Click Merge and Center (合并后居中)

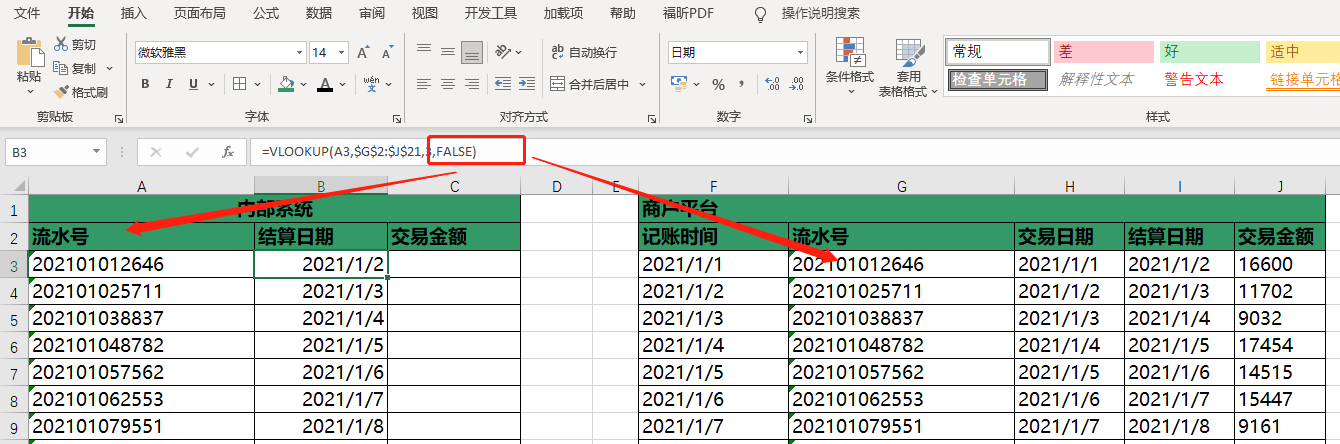(590, 84)
